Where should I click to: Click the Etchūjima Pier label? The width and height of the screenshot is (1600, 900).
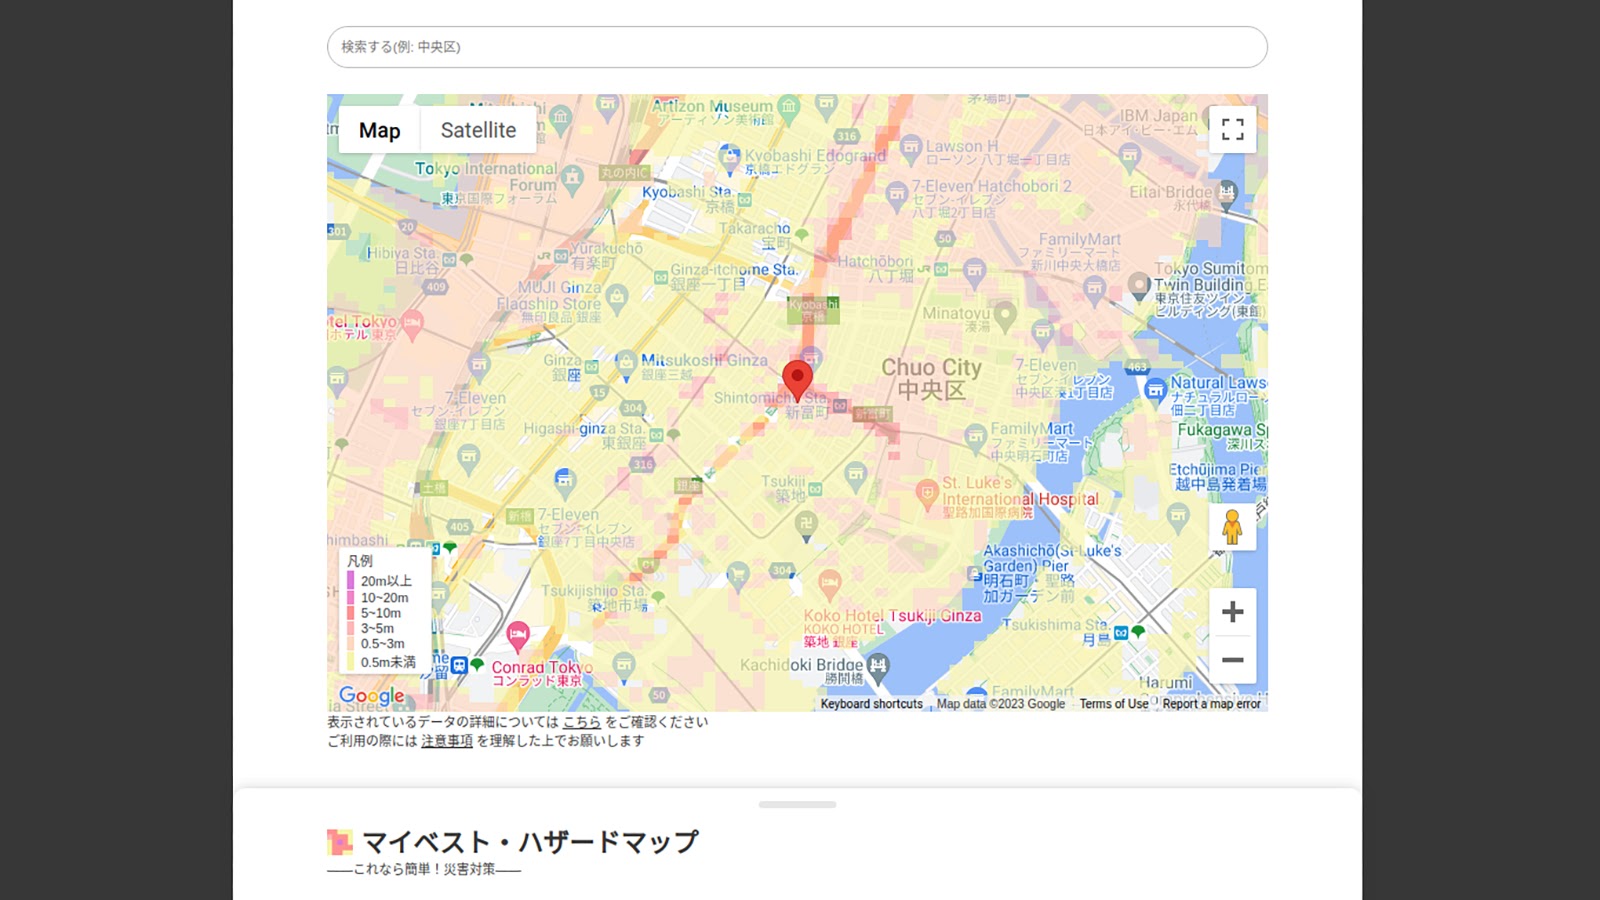(x=1218, y=476)
